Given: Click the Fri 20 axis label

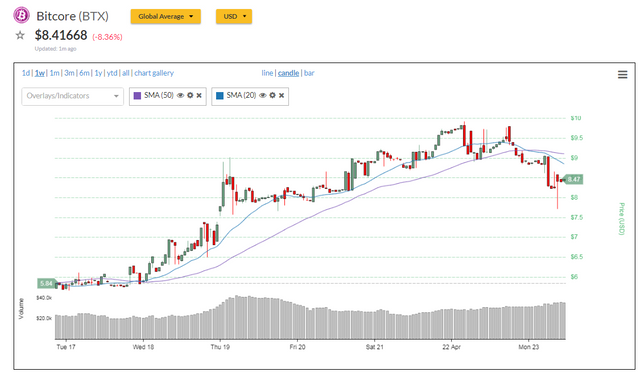Looking at the screenshot, I should [297, 347].
